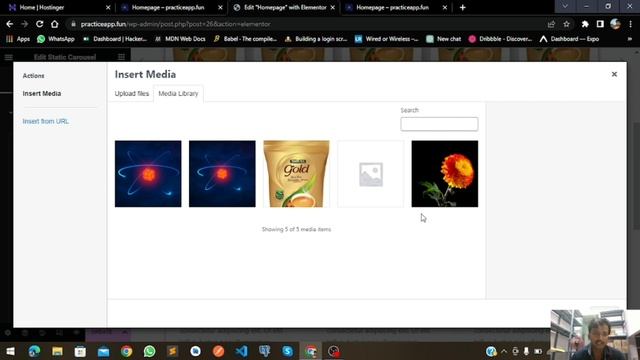Open Microsoft Store from taskbar
This screenshot has height=360, width=640.
click(80, 351)
